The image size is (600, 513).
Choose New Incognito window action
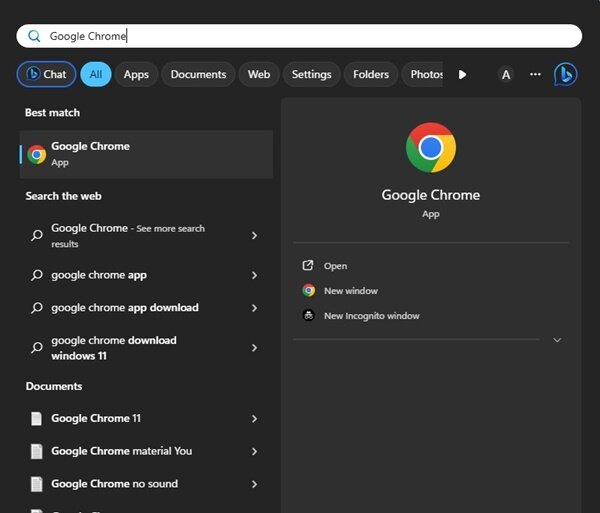point(372,316)
